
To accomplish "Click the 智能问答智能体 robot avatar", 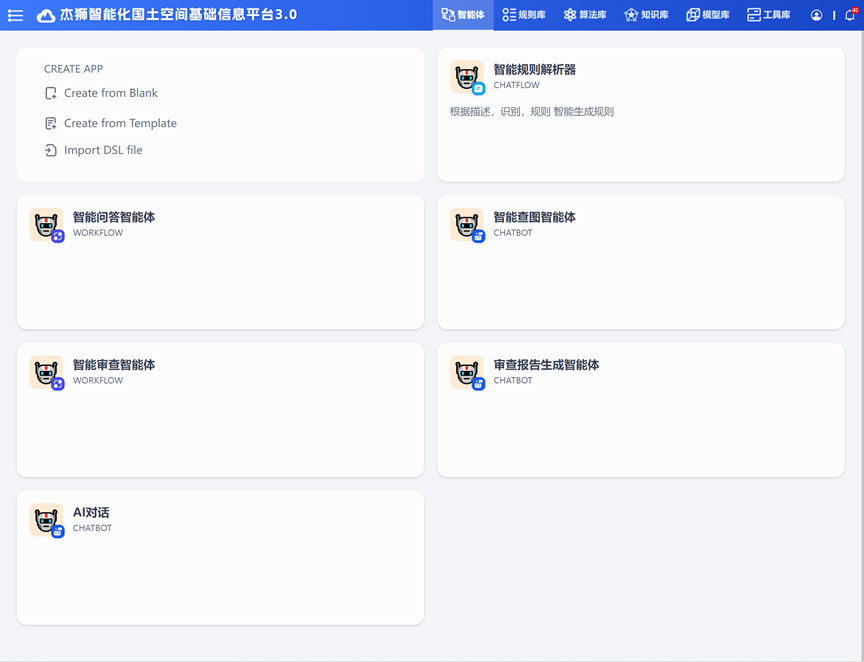I will [46, 224].
